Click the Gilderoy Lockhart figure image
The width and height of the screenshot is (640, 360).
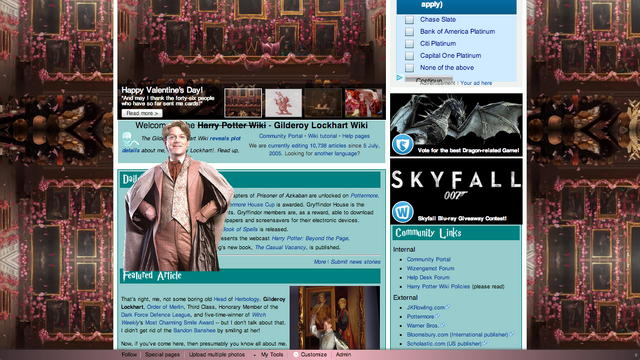tap(178, 196)
